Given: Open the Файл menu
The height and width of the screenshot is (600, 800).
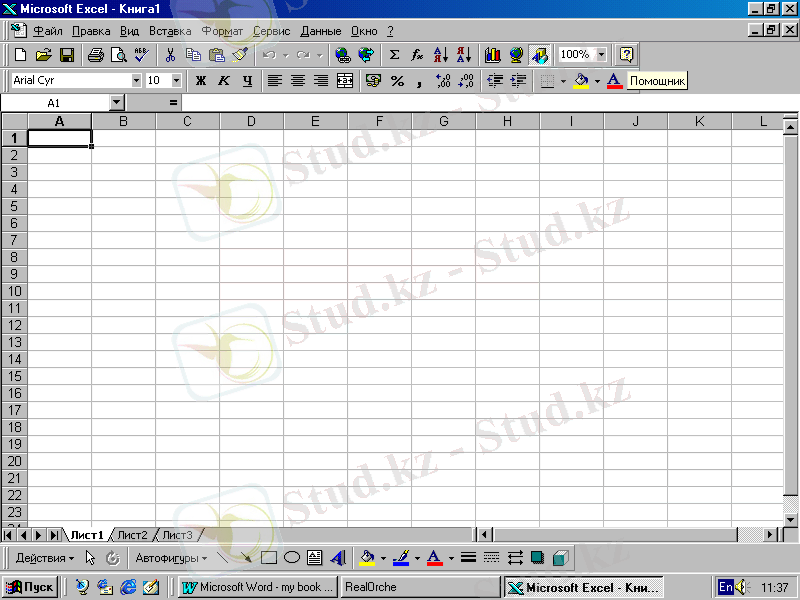Looking at the screenshot, I should [47, 31].
